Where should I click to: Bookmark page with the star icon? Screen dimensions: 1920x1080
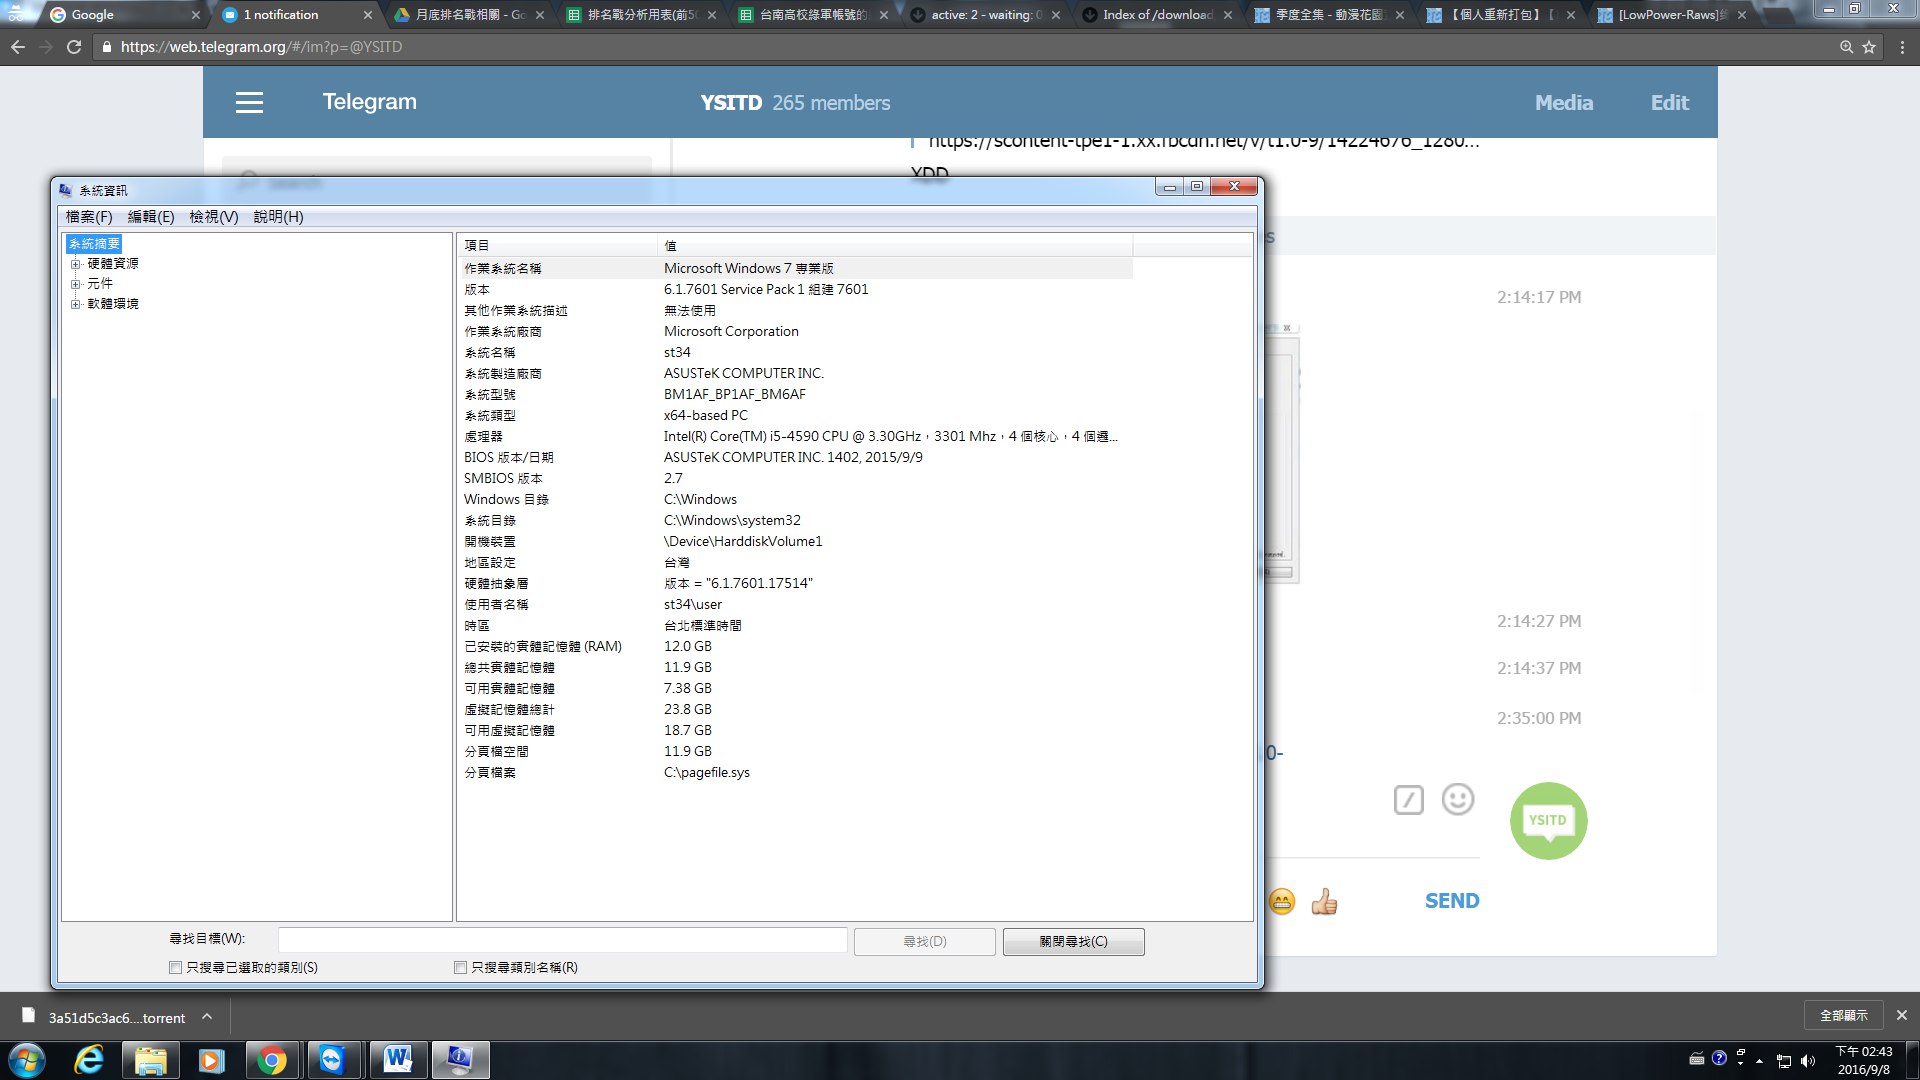1869,47
